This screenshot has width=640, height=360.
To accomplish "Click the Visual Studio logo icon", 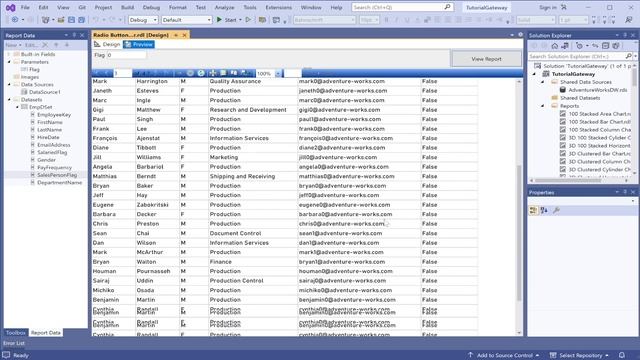I will (11, 7).
